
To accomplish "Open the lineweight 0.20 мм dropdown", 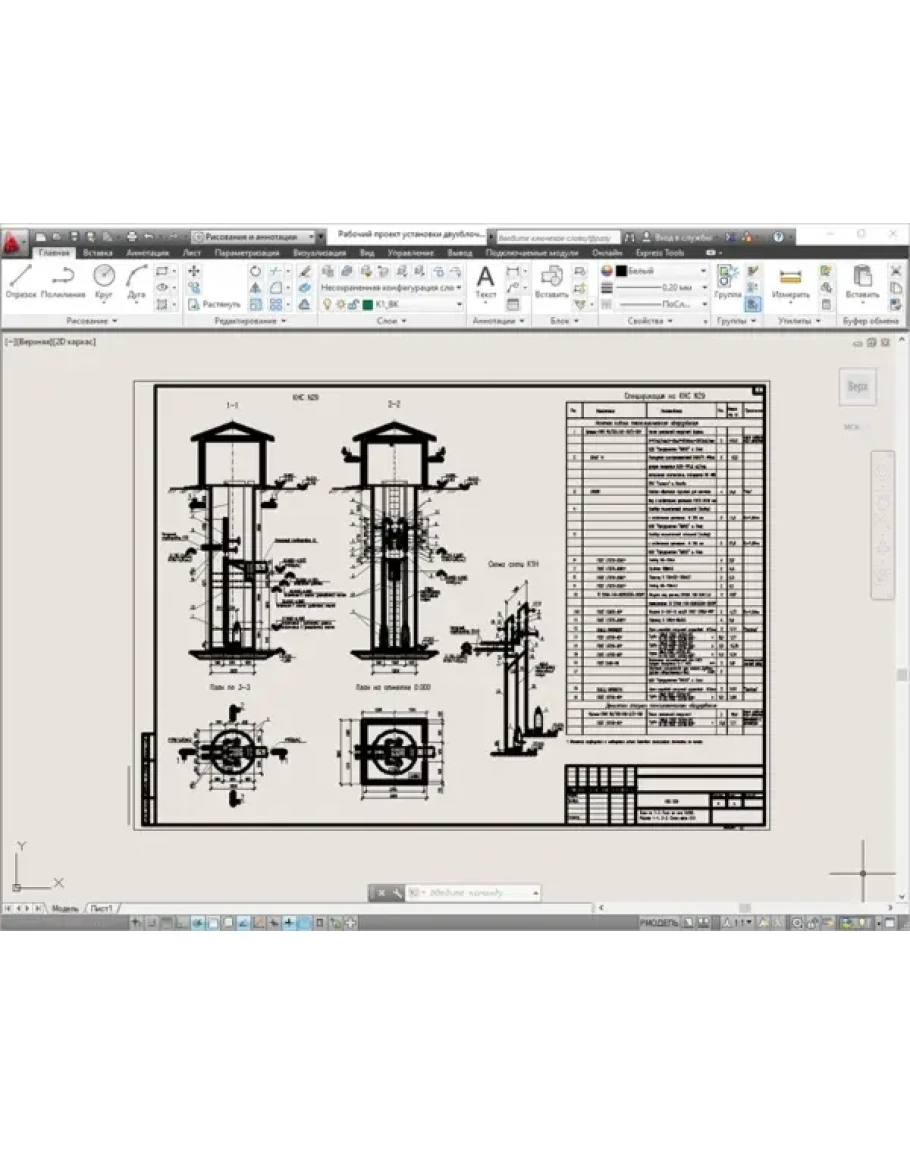I will tap(660, 287).
